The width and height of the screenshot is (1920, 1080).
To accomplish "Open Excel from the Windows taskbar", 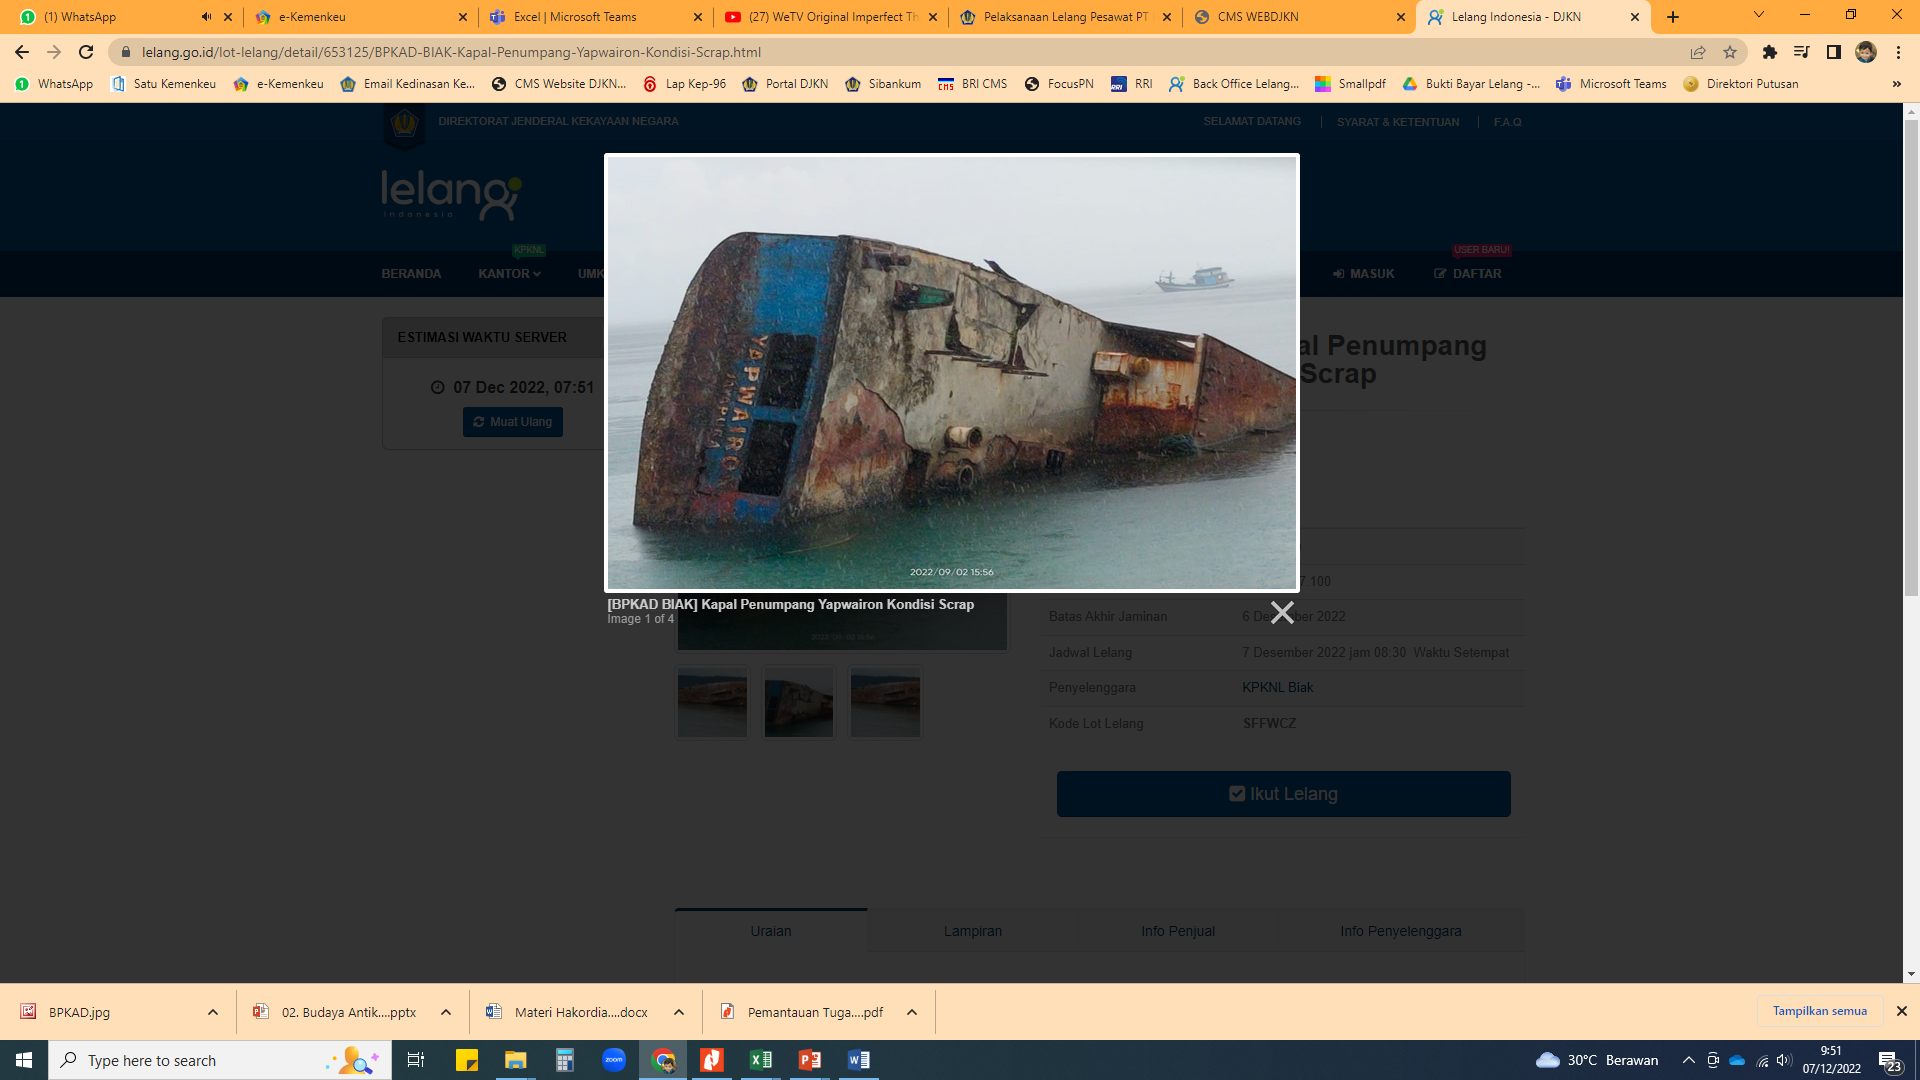I will click(760, 1060).
